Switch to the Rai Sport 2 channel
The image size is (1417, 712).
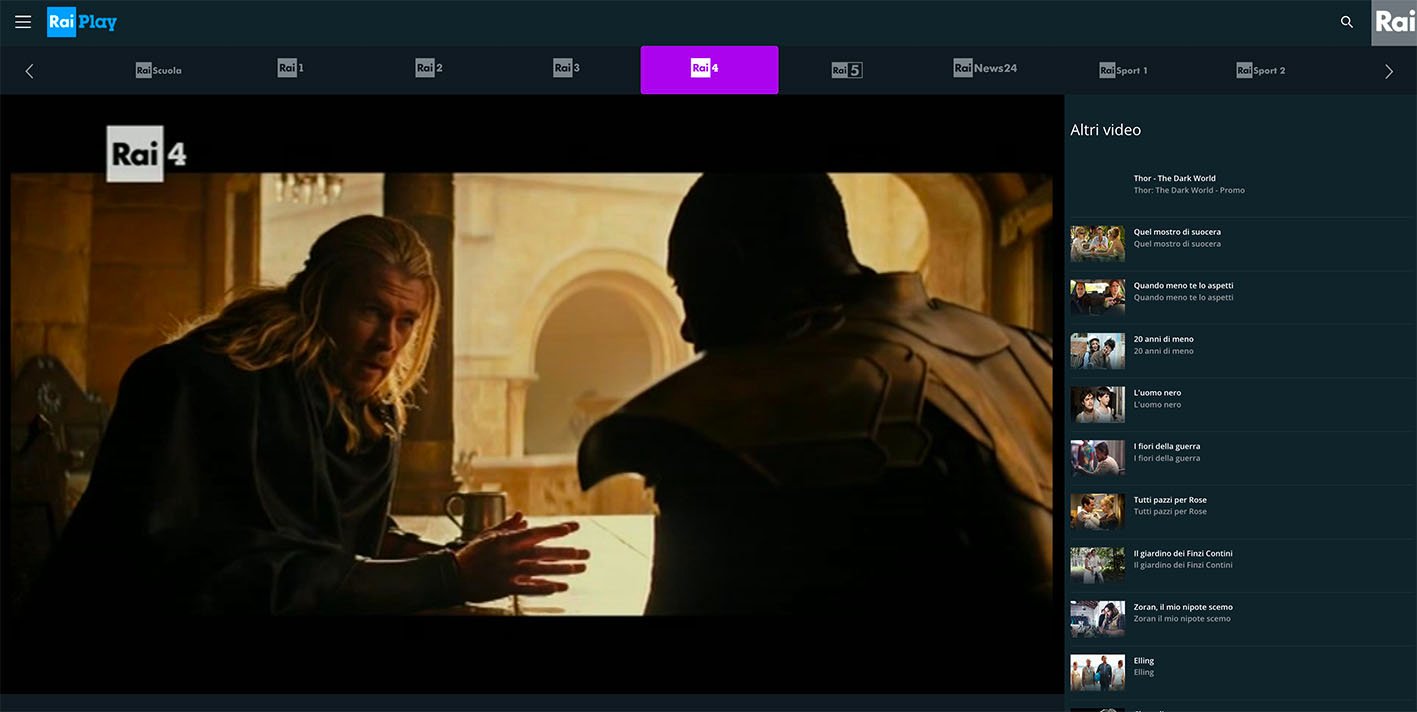[1261, 70]
